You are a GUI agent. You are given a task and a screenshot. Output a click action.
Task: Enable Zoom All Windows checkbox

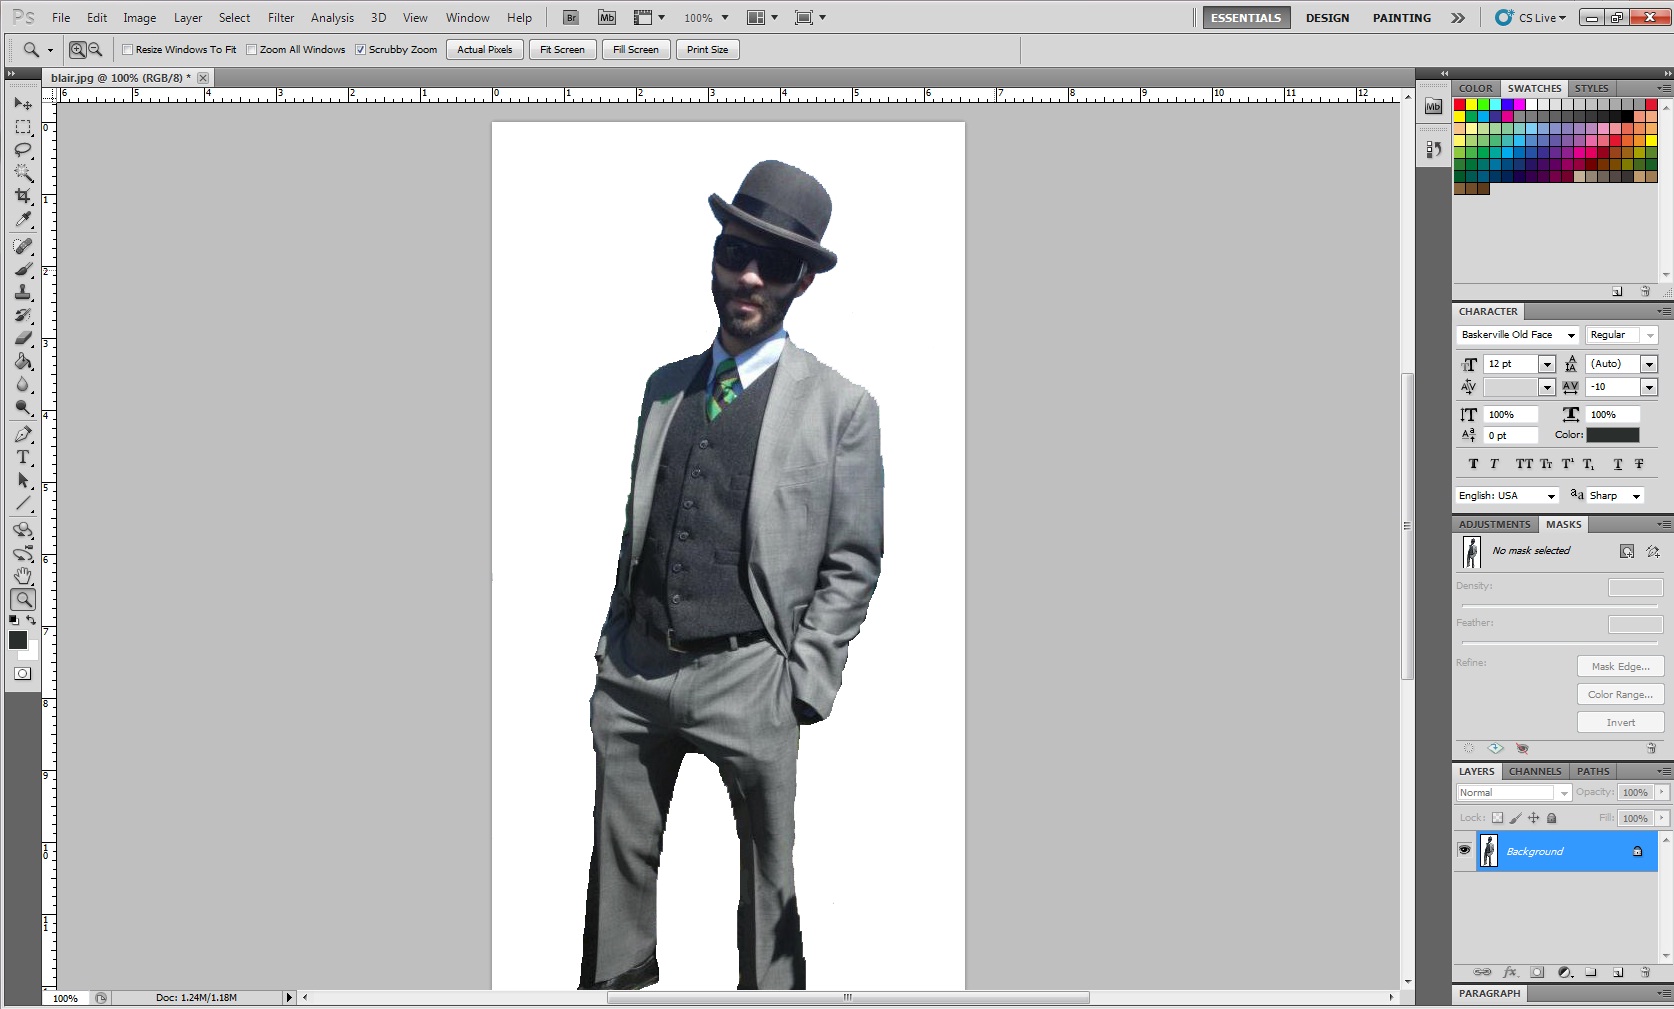coord(252,49)
